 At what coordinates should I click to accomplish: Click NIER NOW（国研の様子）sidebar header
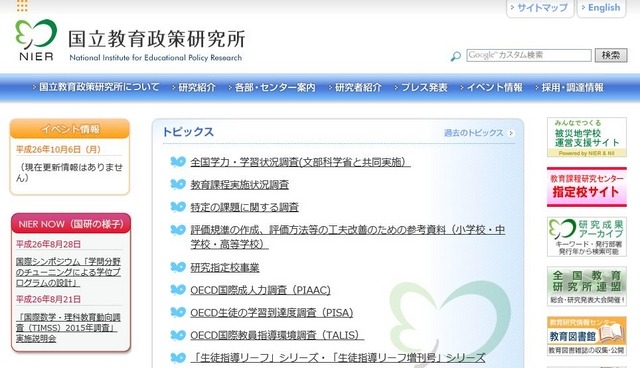click(x=71, y=224)
